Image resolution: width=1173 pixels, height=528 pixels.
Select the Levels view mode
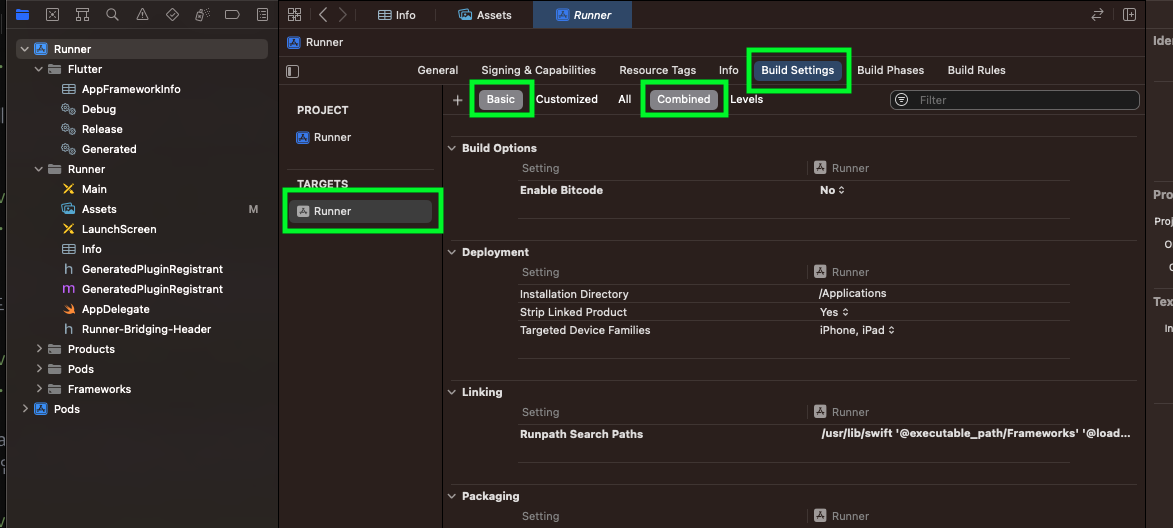pyautogui.click(x=747, y=99)
